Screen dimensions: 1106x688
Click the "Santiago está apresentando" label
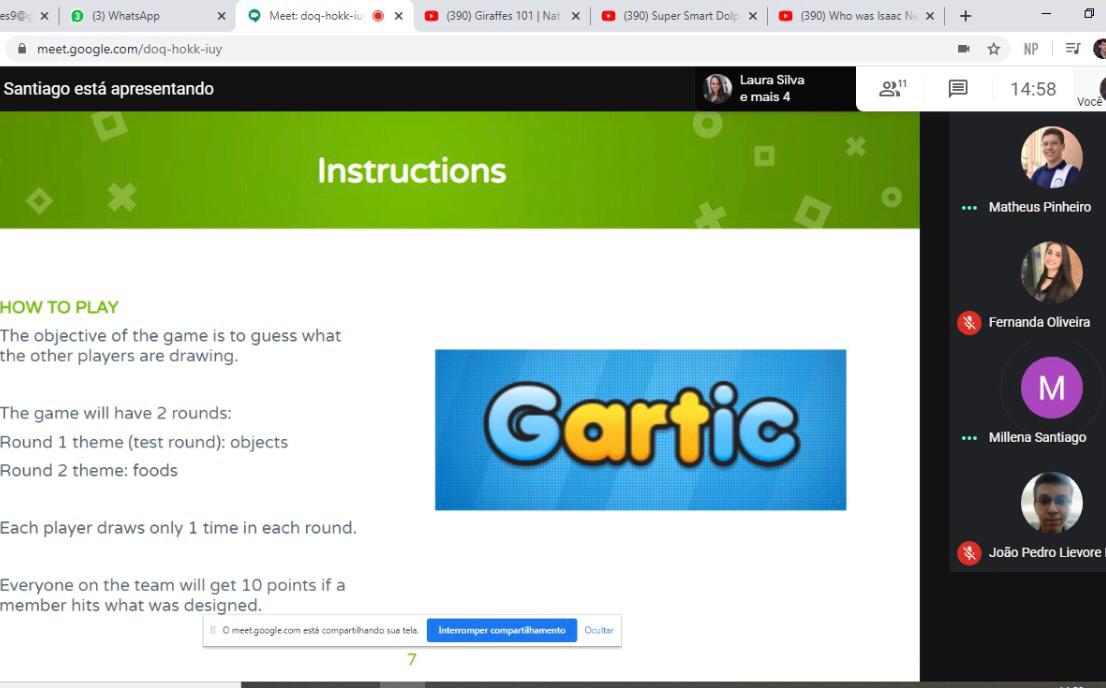(109, 89)
